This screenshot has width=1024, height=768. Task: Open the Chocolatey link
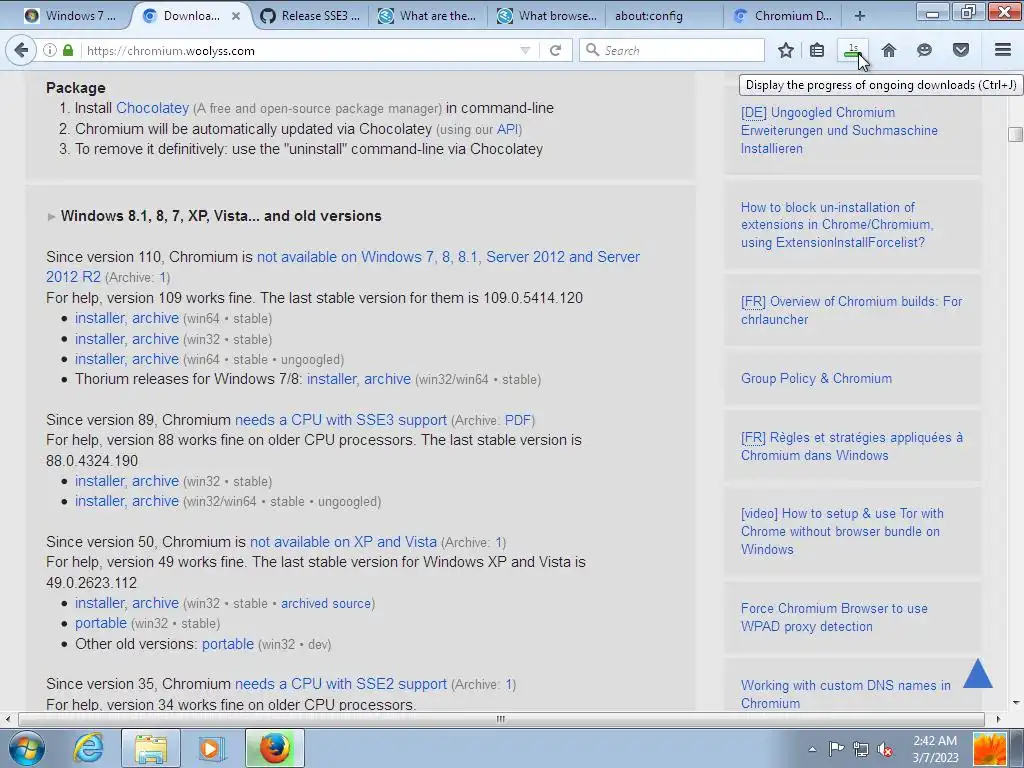[152, 108]
